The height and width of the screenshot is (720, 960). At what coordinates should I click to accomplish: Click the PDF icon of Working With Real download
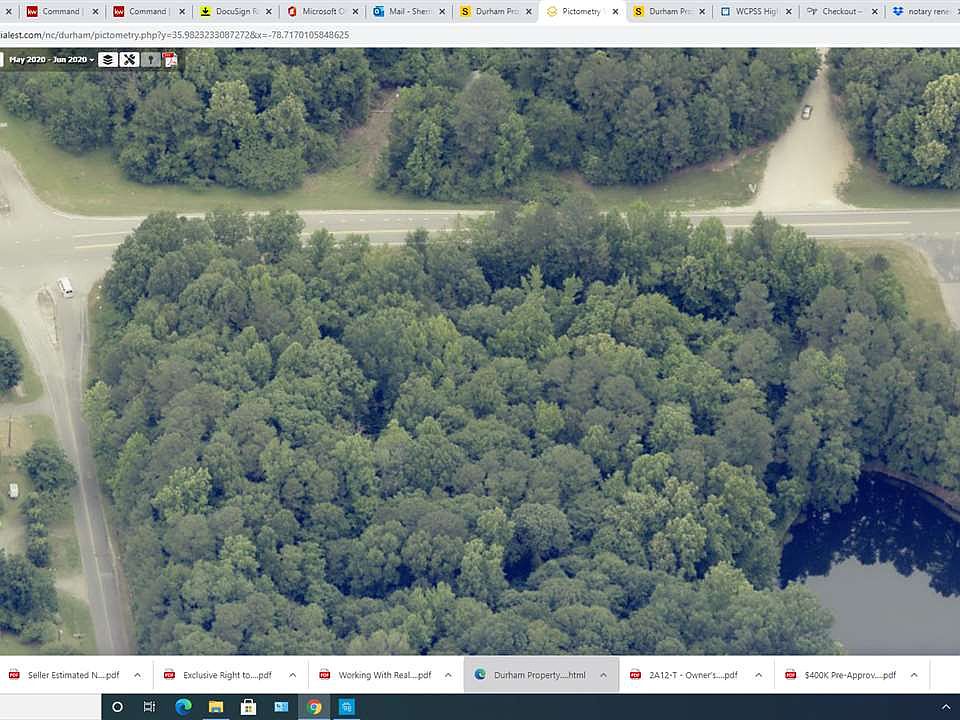pyautogui.click(x=324, y=675)
